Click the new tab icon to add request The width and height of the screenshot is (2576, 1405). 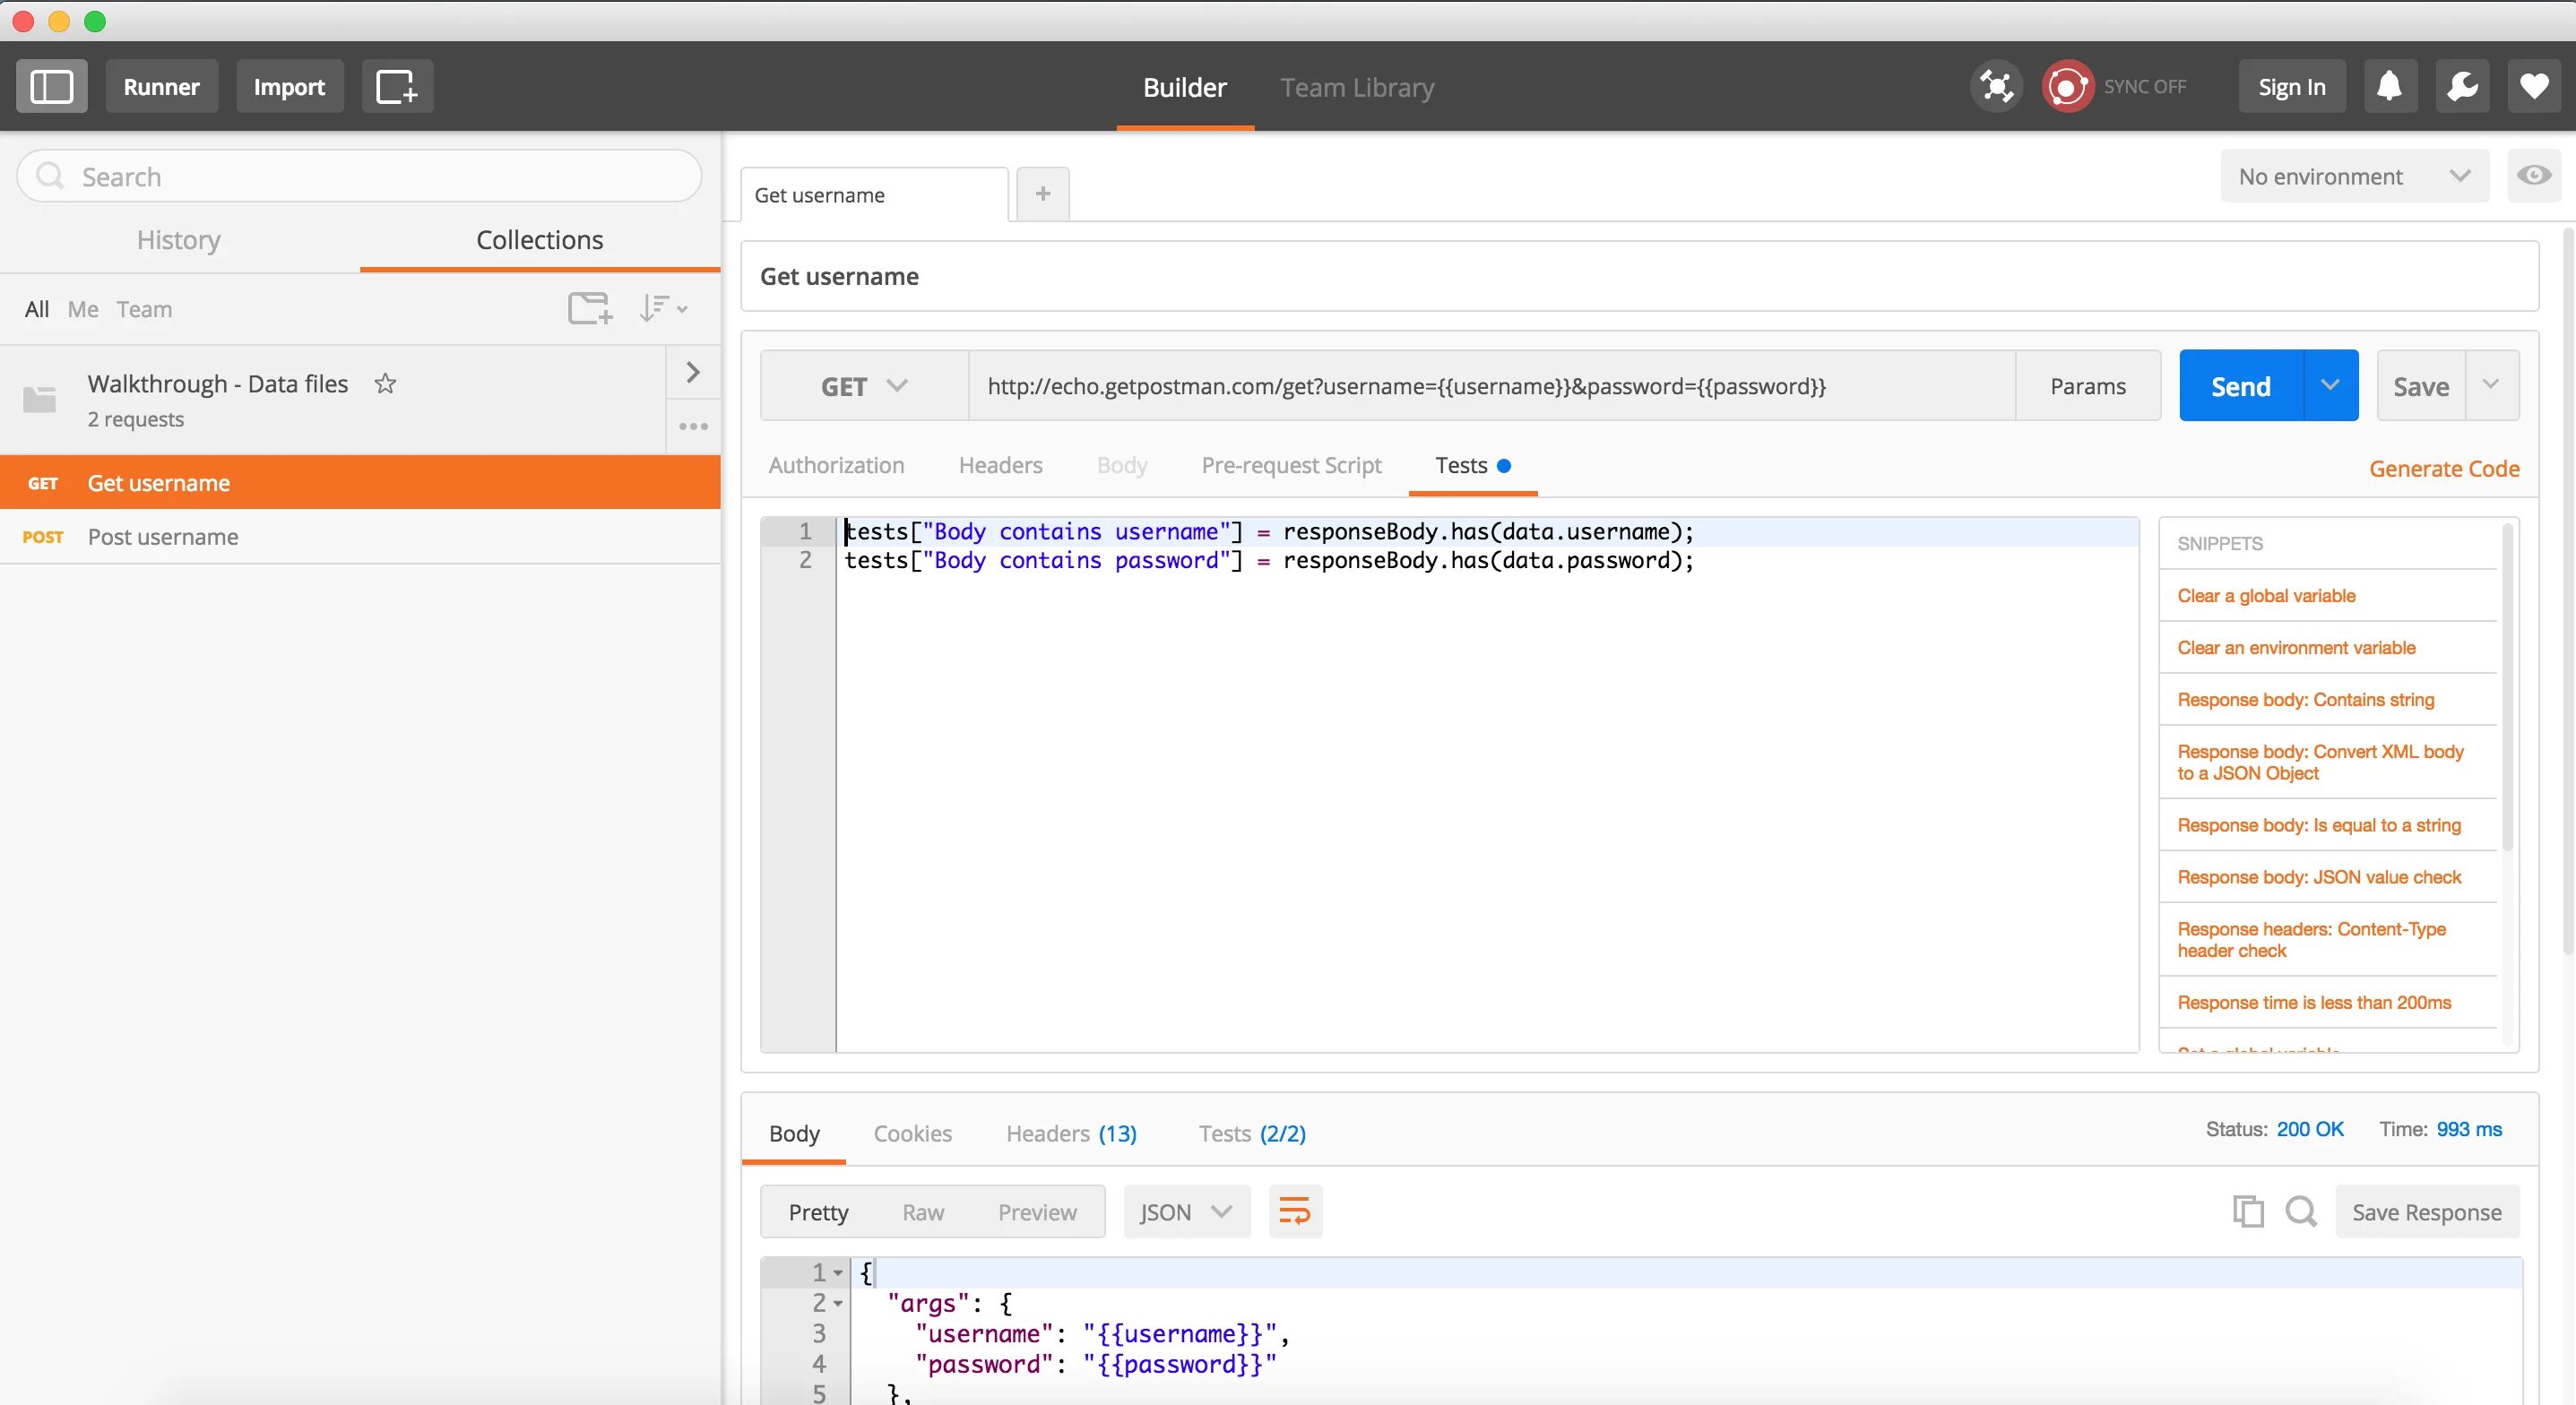click(x=1040, y=192)
